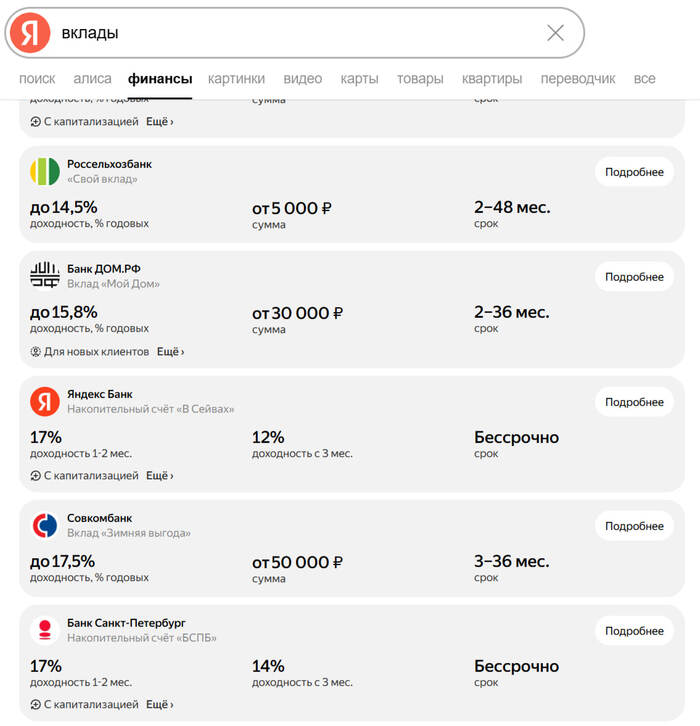This screenshot has width=700, height=726.
Task: Click the Совкомбанк logo icon
Action: pos(45,525)
